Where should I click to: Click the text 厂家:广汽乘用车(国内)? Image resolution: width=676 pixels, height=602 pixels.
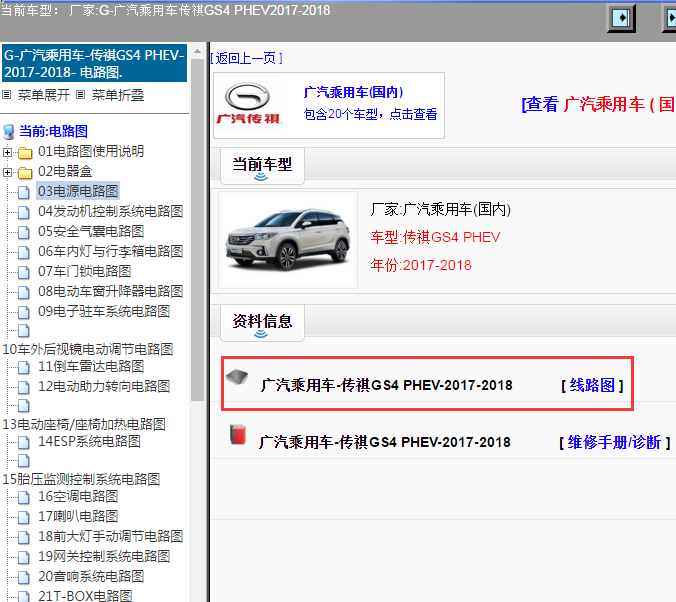coord(441,210)
